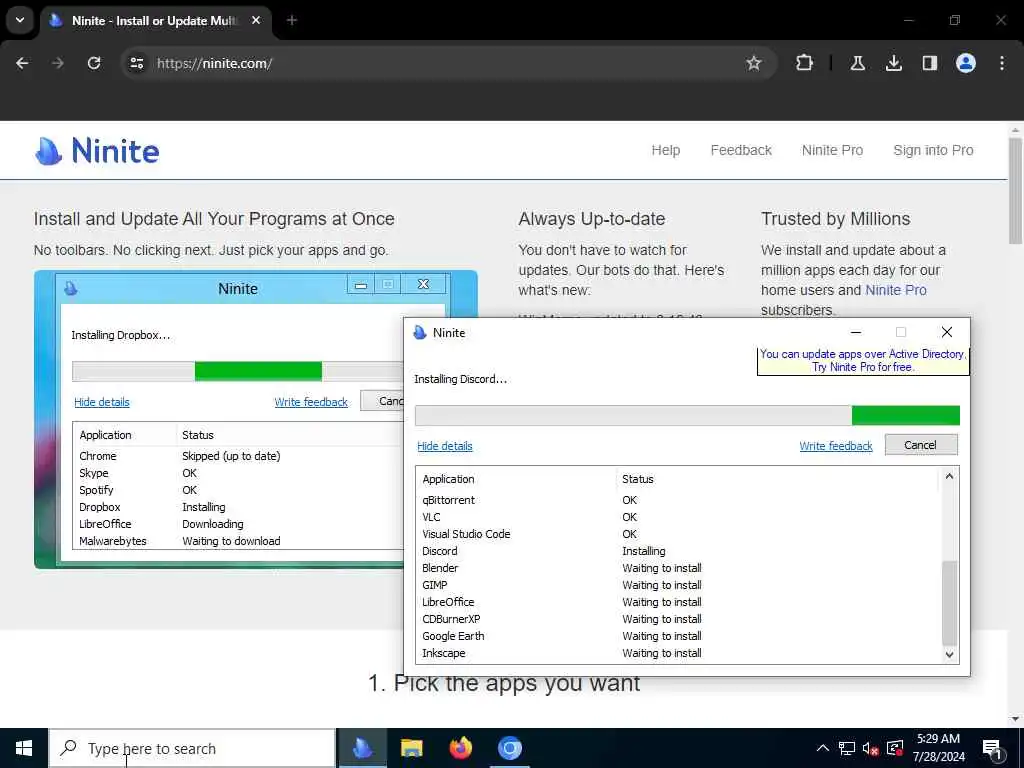Open the tab search dropdown arrow
Image resolution: width=1024 pixels, height=768 pixels.
[20, 20]
